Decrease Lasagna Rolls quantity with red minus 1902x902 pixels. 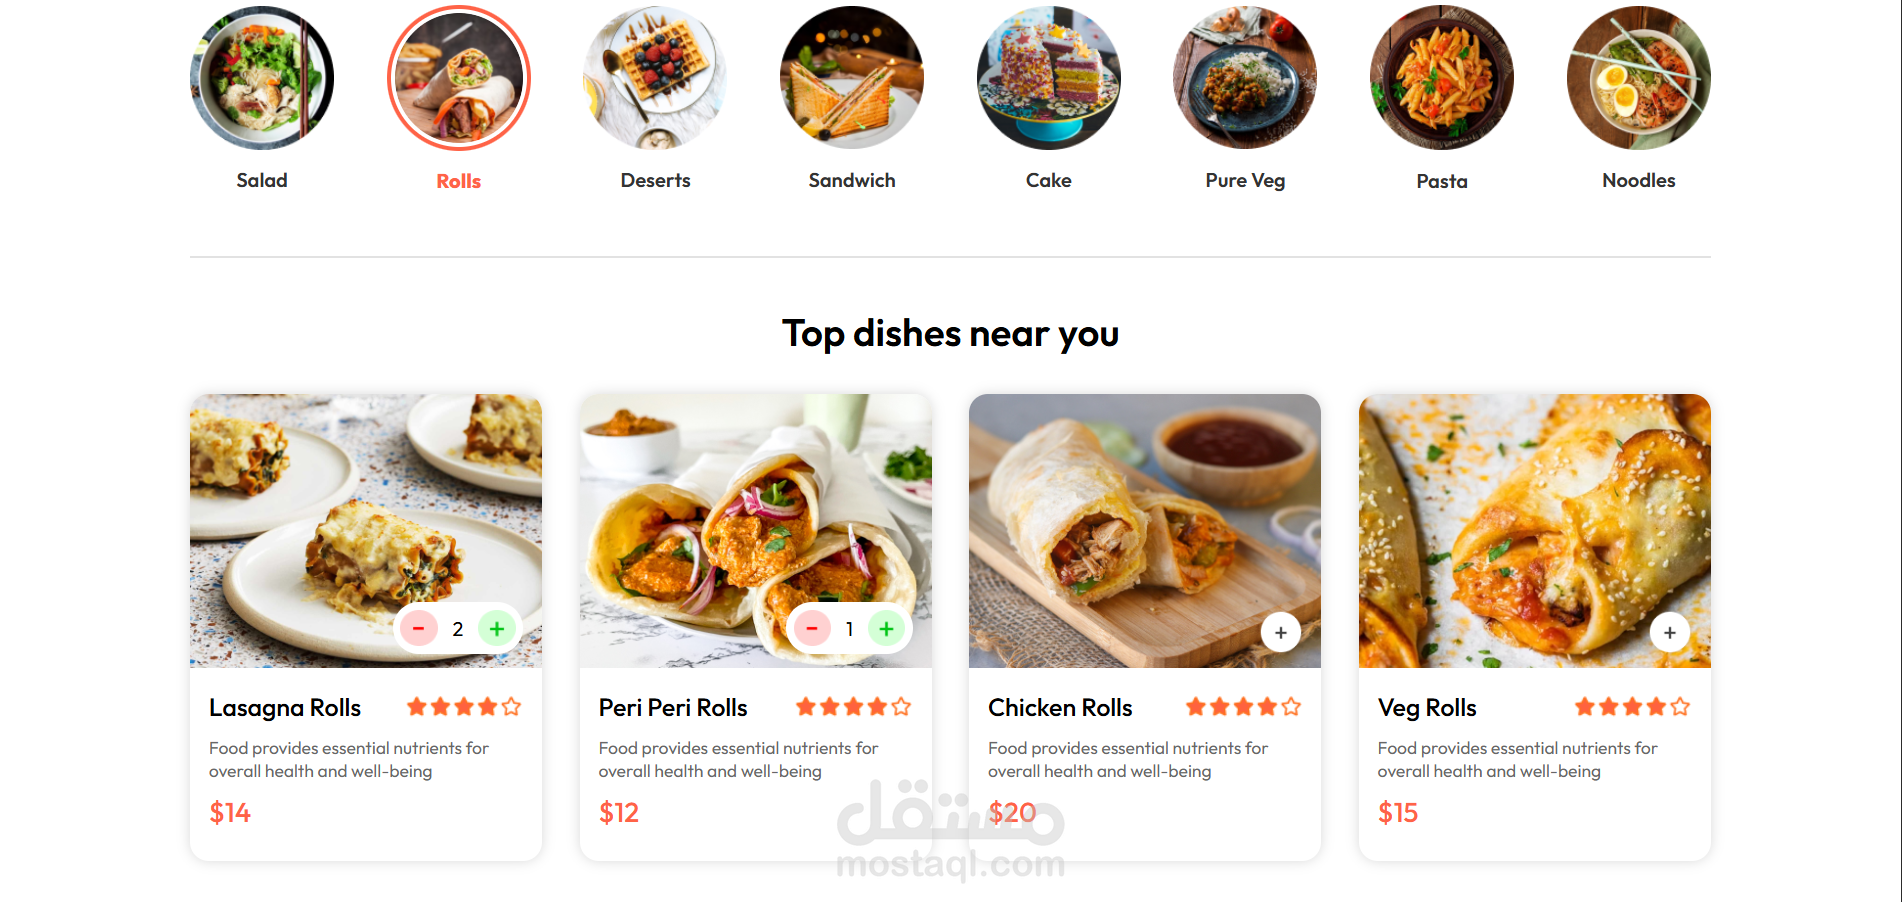coord(419,629)
